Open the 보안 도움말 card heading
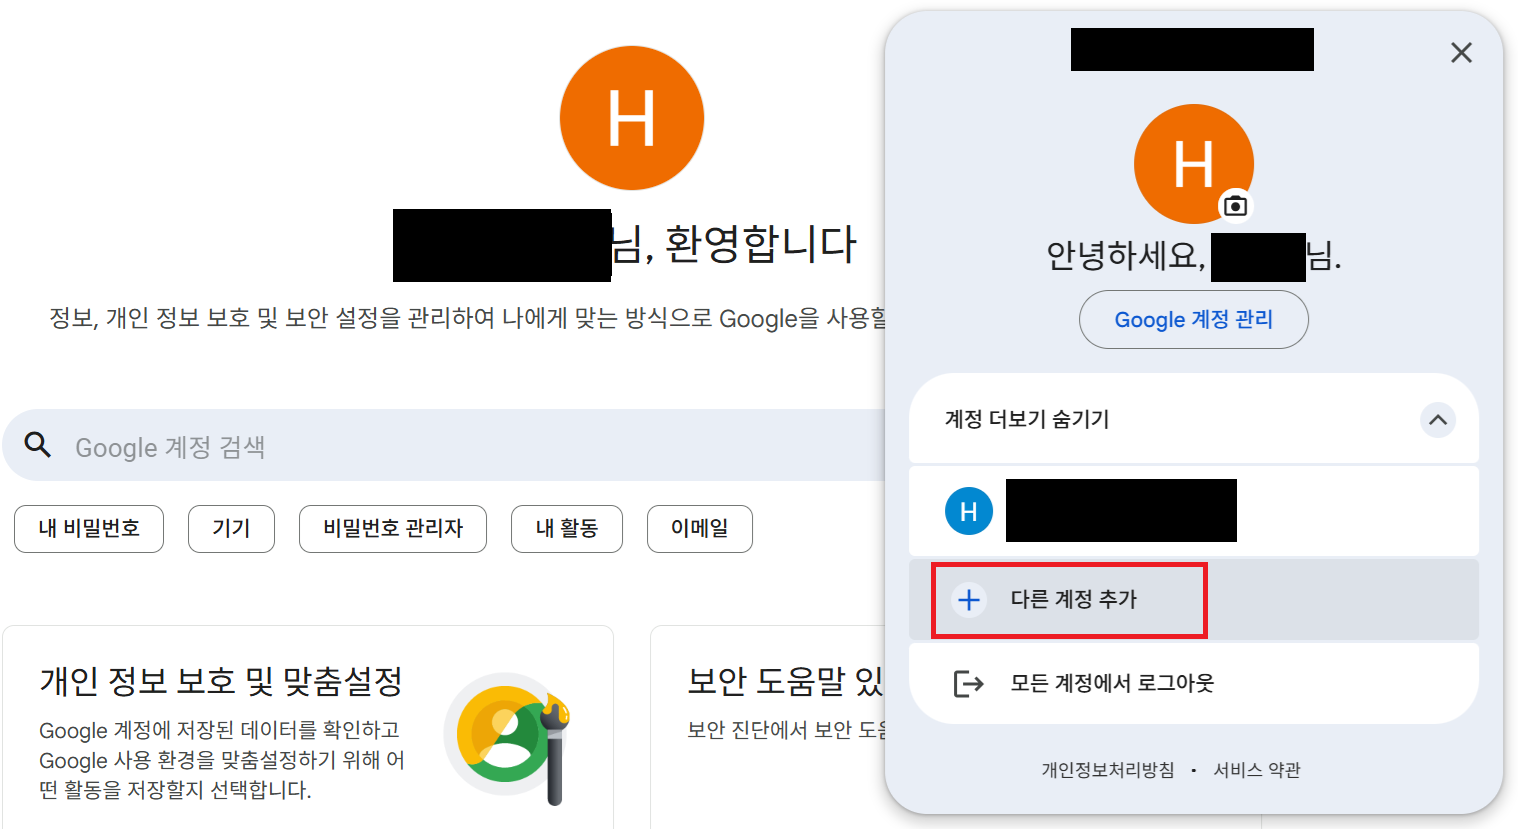The height and width of the screenshot is (829, 1518). (786, 682)
